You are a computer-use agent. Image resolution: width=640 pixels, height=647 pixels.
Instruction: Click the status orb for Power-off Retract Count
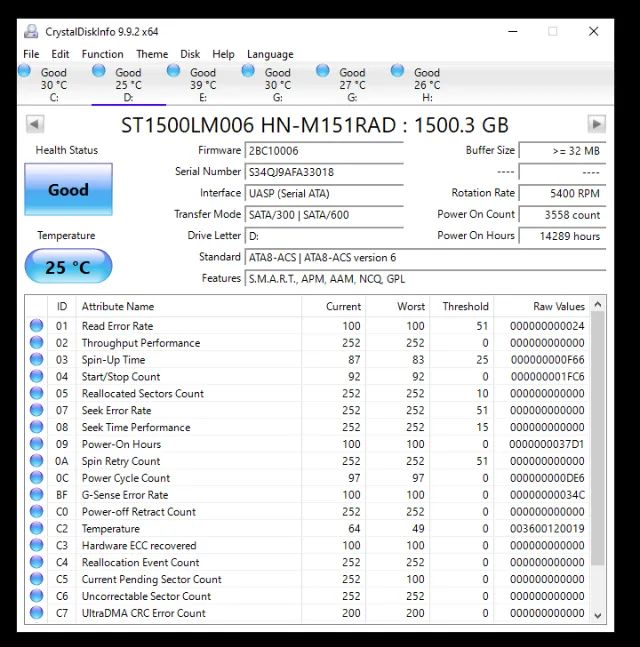pyautogui.click(x=37, y=512)
